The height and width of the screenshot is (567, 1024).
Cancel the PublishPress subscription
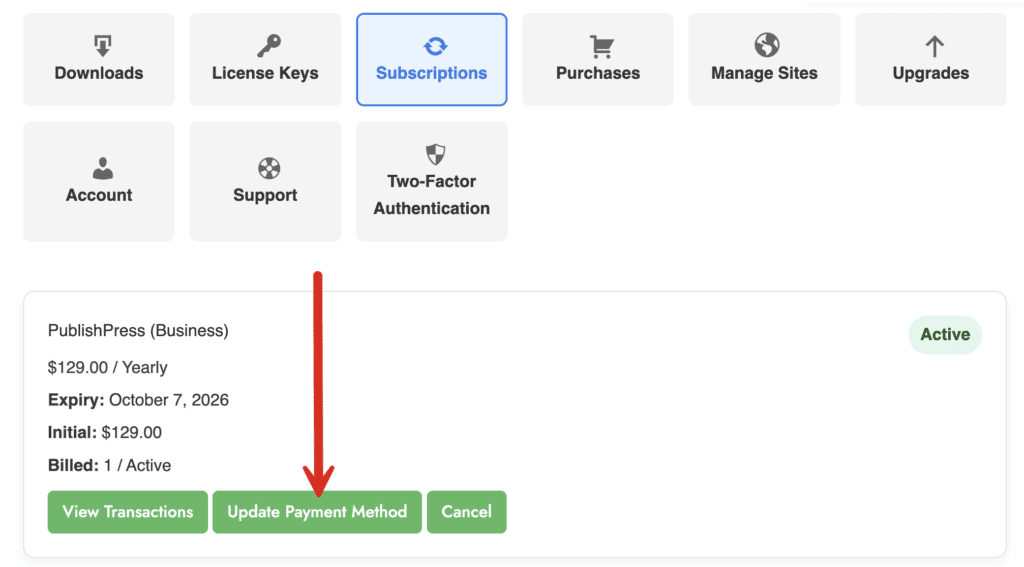467,512
